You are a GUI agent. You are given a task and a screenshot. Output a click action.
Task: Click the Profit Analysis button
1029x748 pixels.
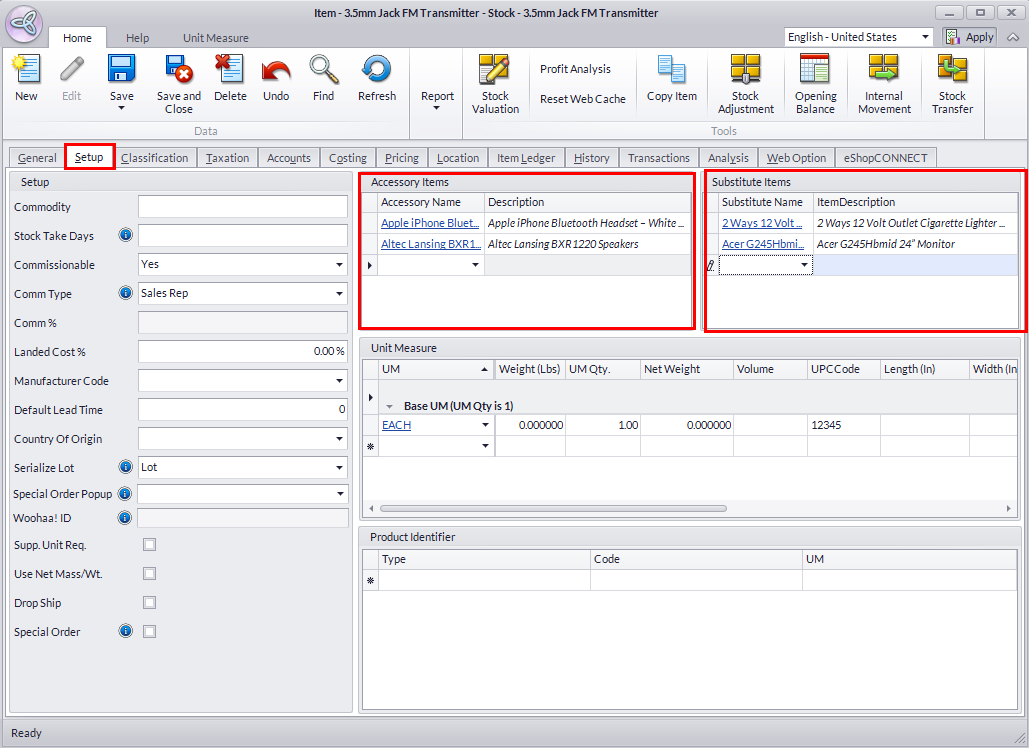[x=575, y=69]
